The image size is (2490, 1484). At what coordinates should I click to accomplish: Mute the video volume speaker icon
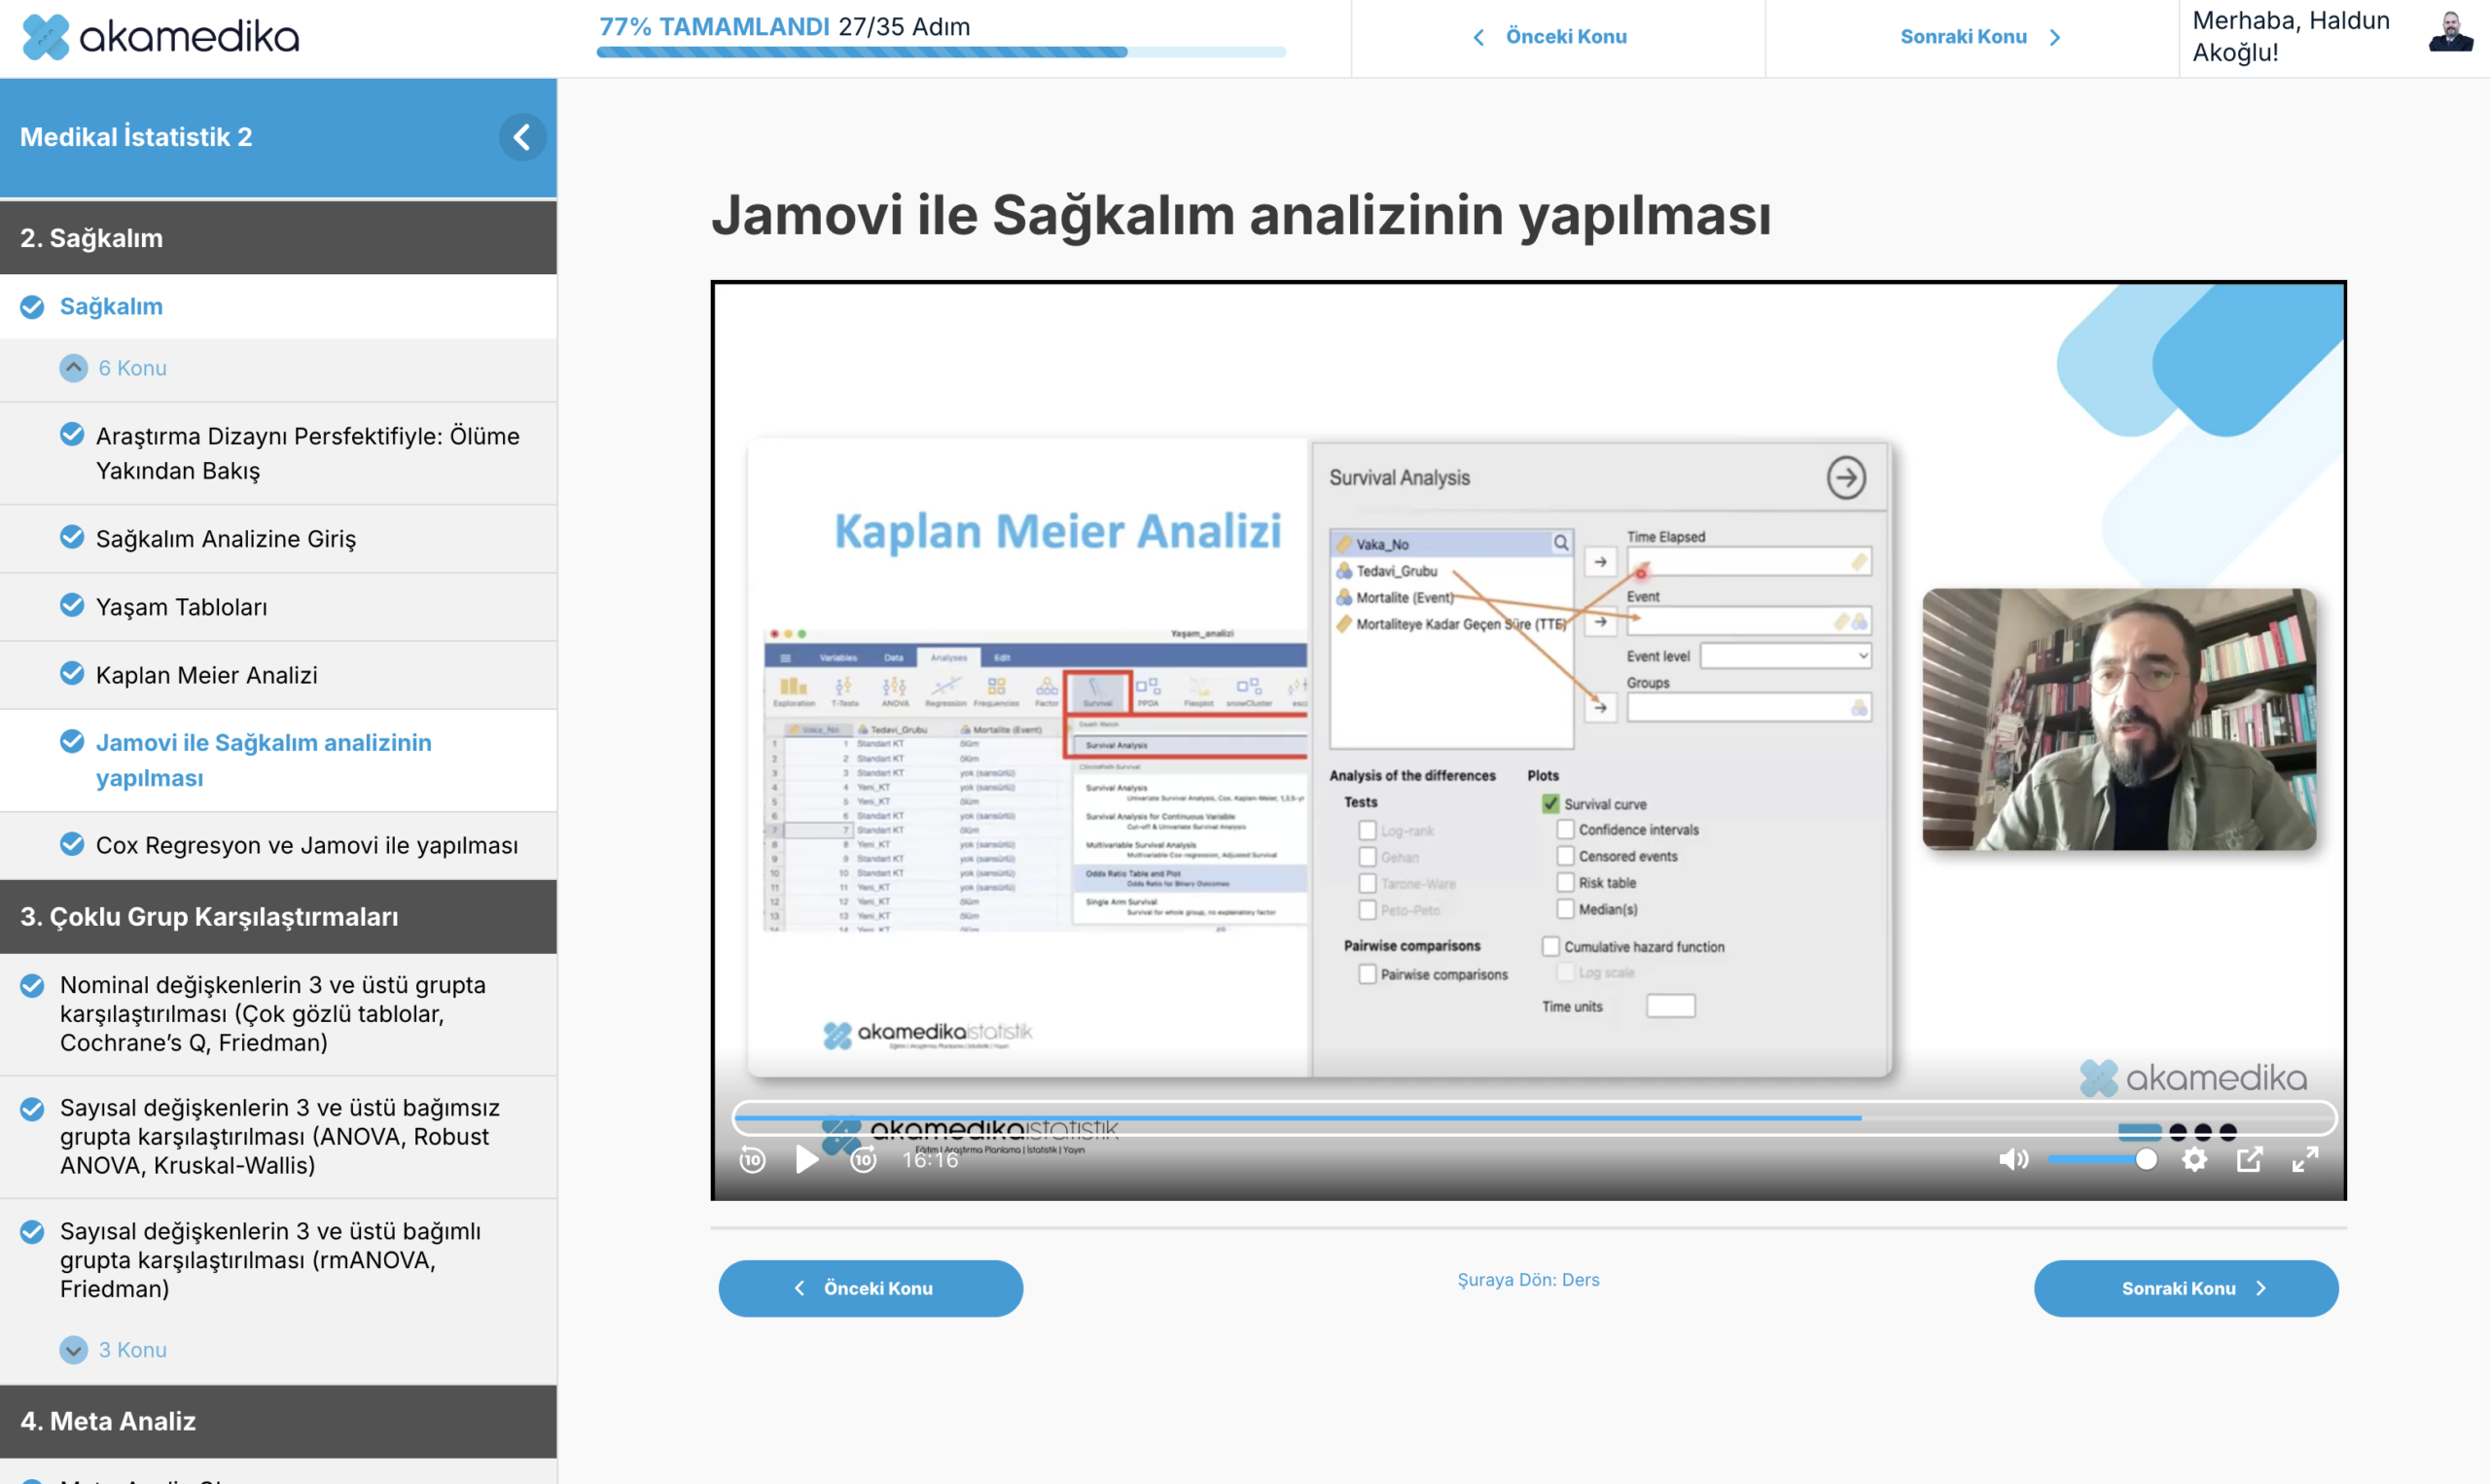2012,1159
